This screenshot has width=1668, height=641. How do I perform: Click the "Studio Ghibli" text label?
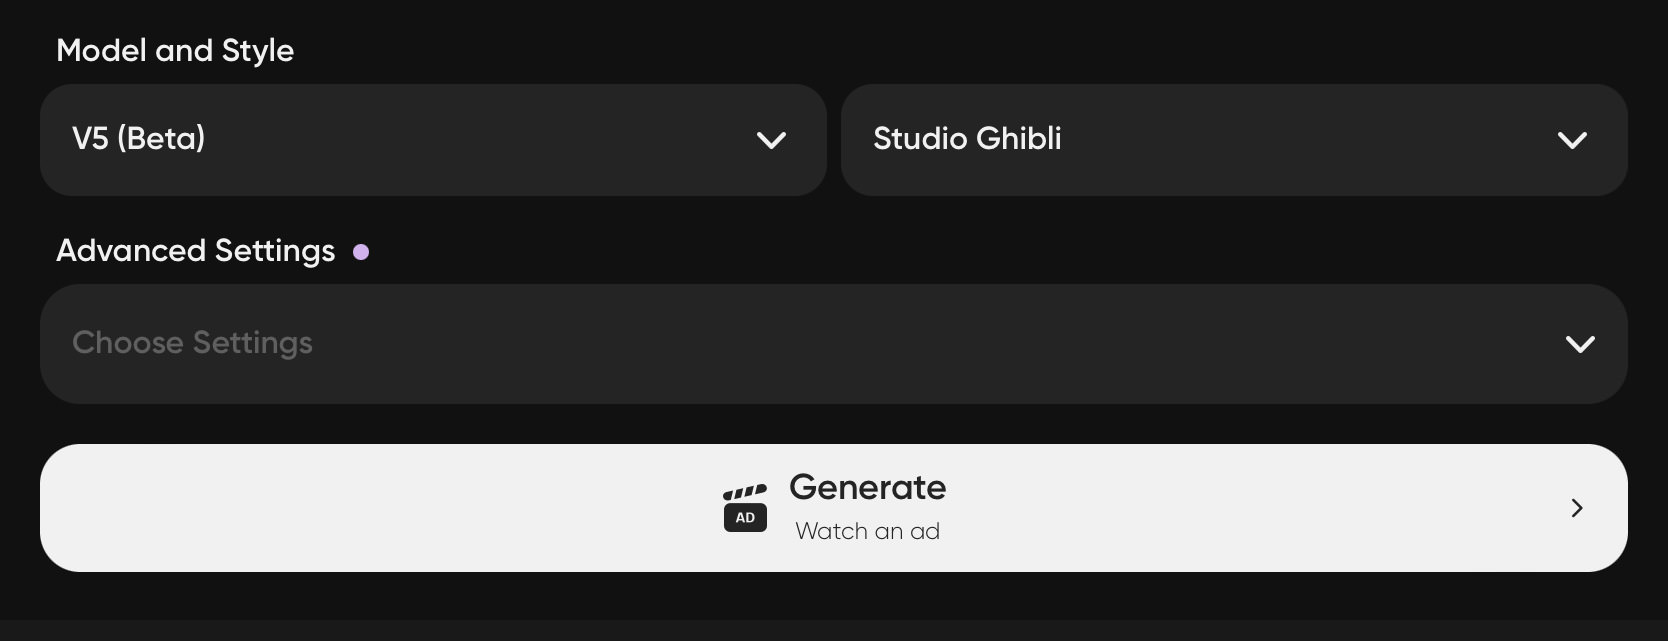967,138
